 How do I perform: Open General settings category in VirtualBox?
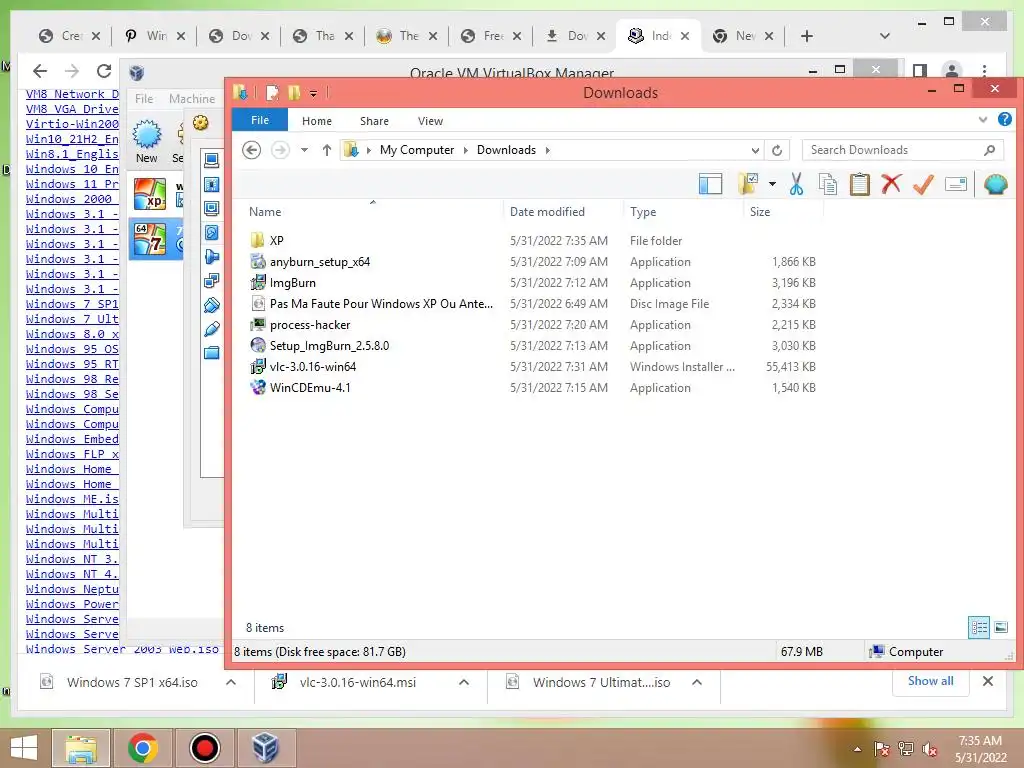click(212, 160)
